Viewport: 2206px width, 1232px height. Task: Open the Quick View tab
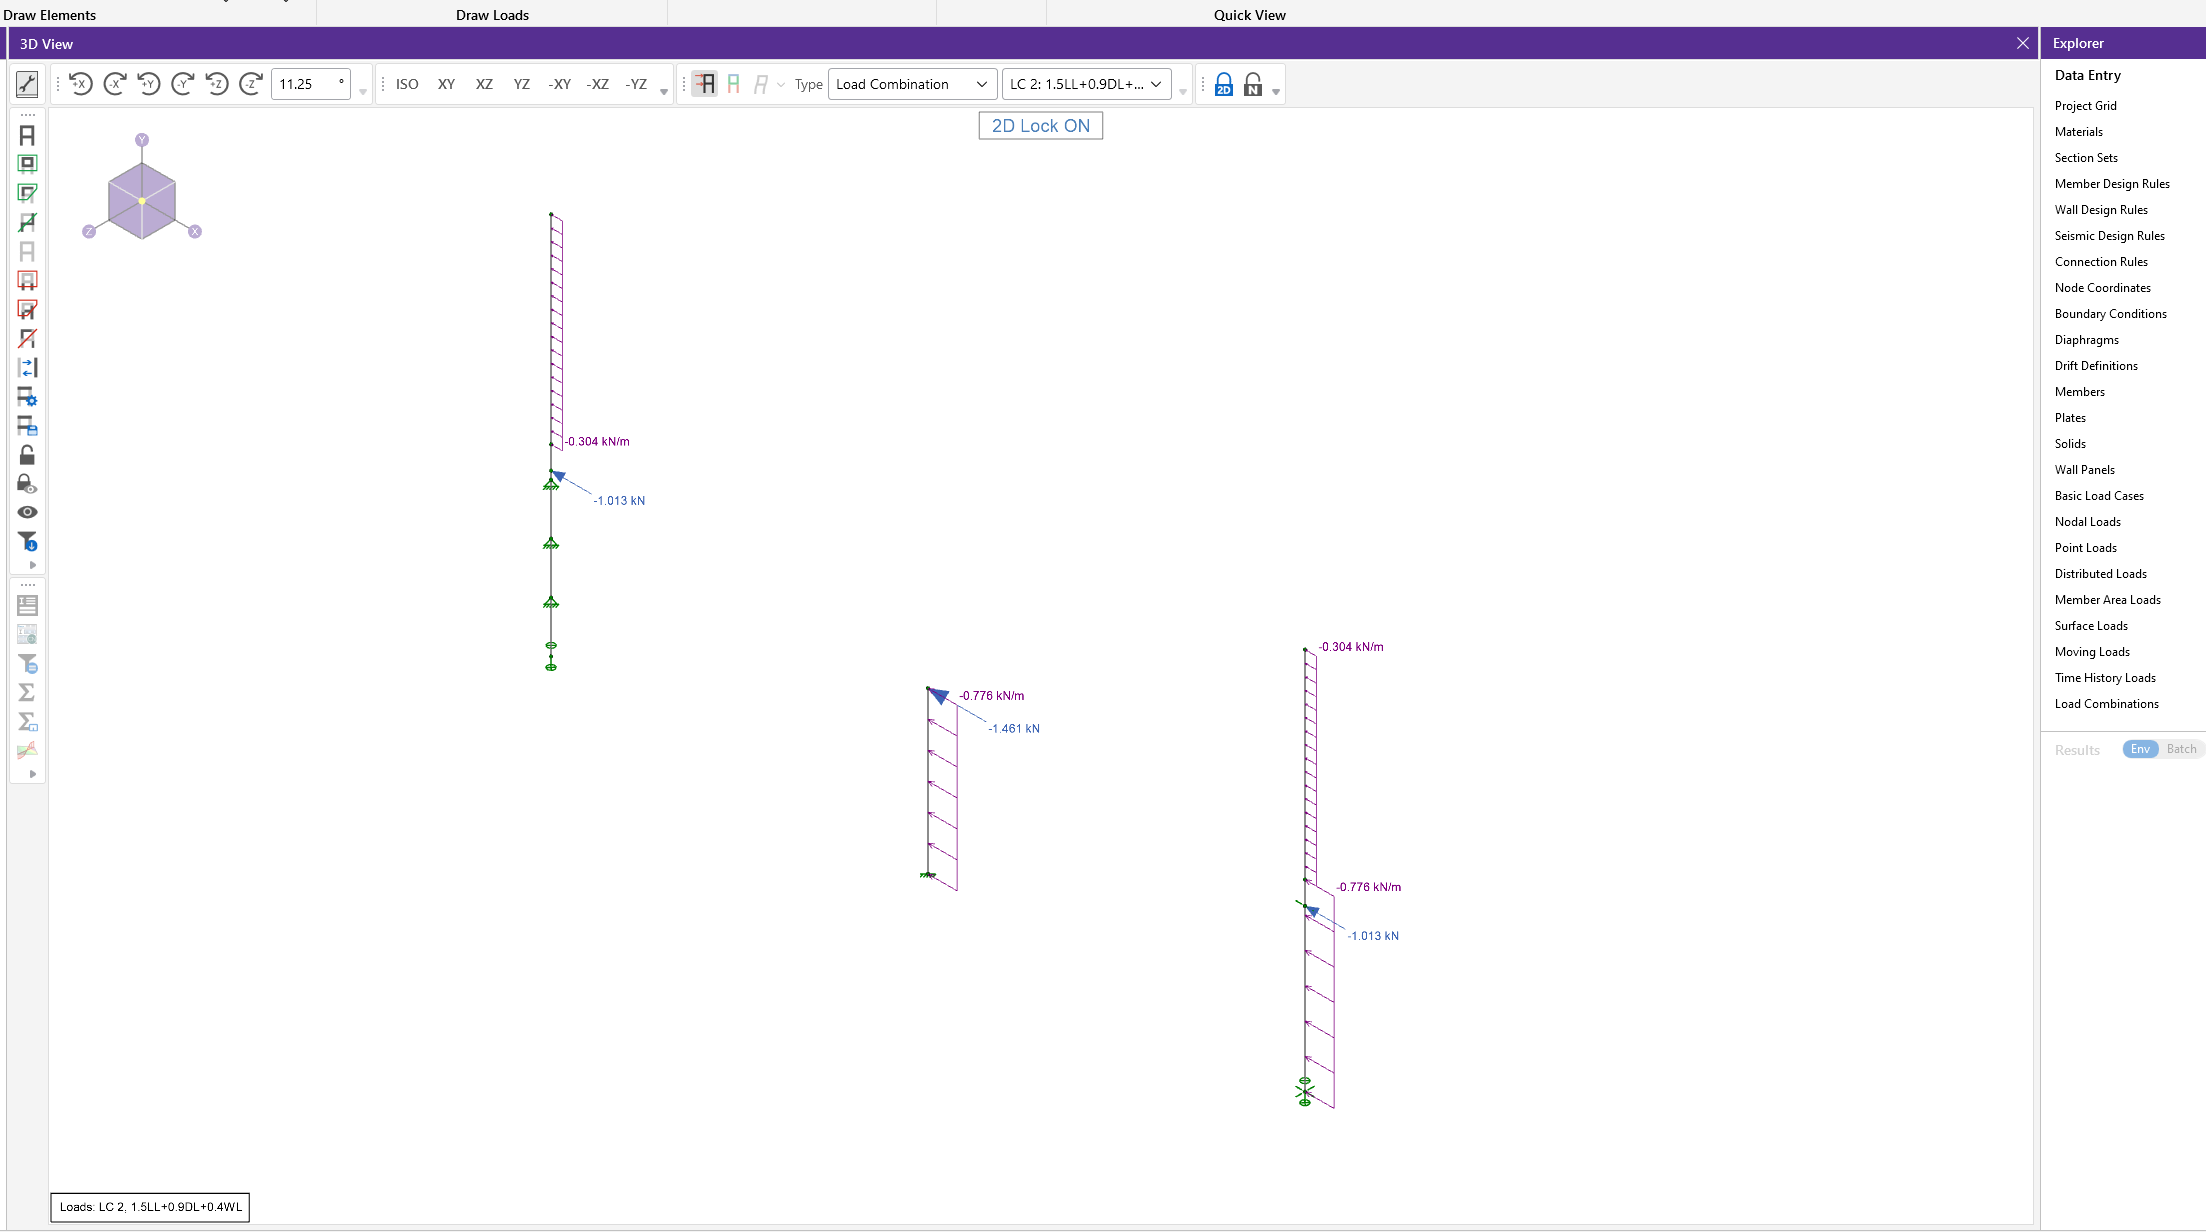pyautogui.click(x=1248, y=14)
